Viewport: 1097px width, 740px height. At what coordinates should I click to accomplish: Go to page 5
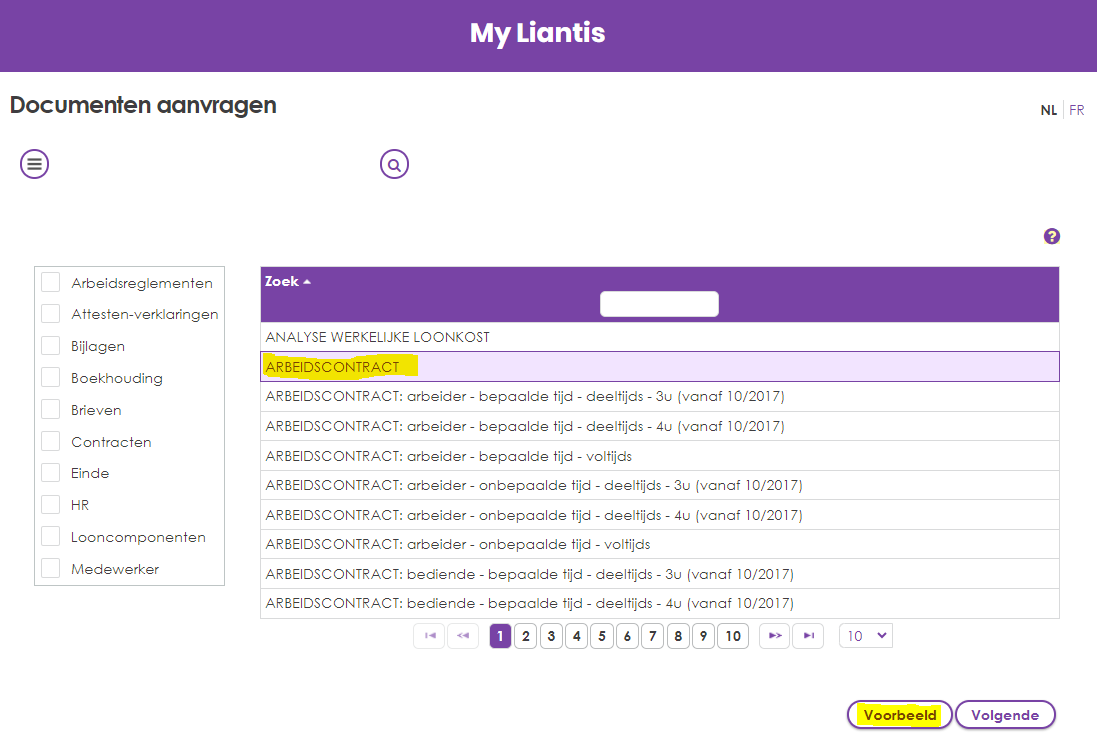(x=602, y=636)
